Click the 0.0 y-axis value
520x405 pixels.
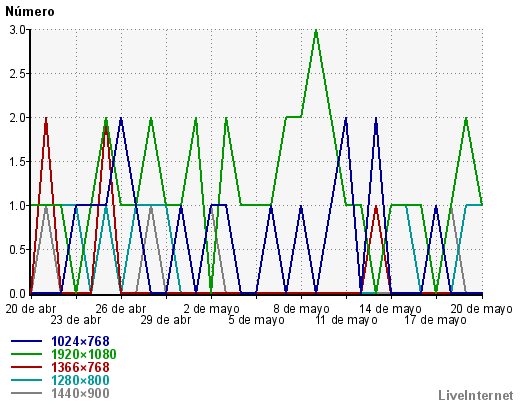[17, 294]
